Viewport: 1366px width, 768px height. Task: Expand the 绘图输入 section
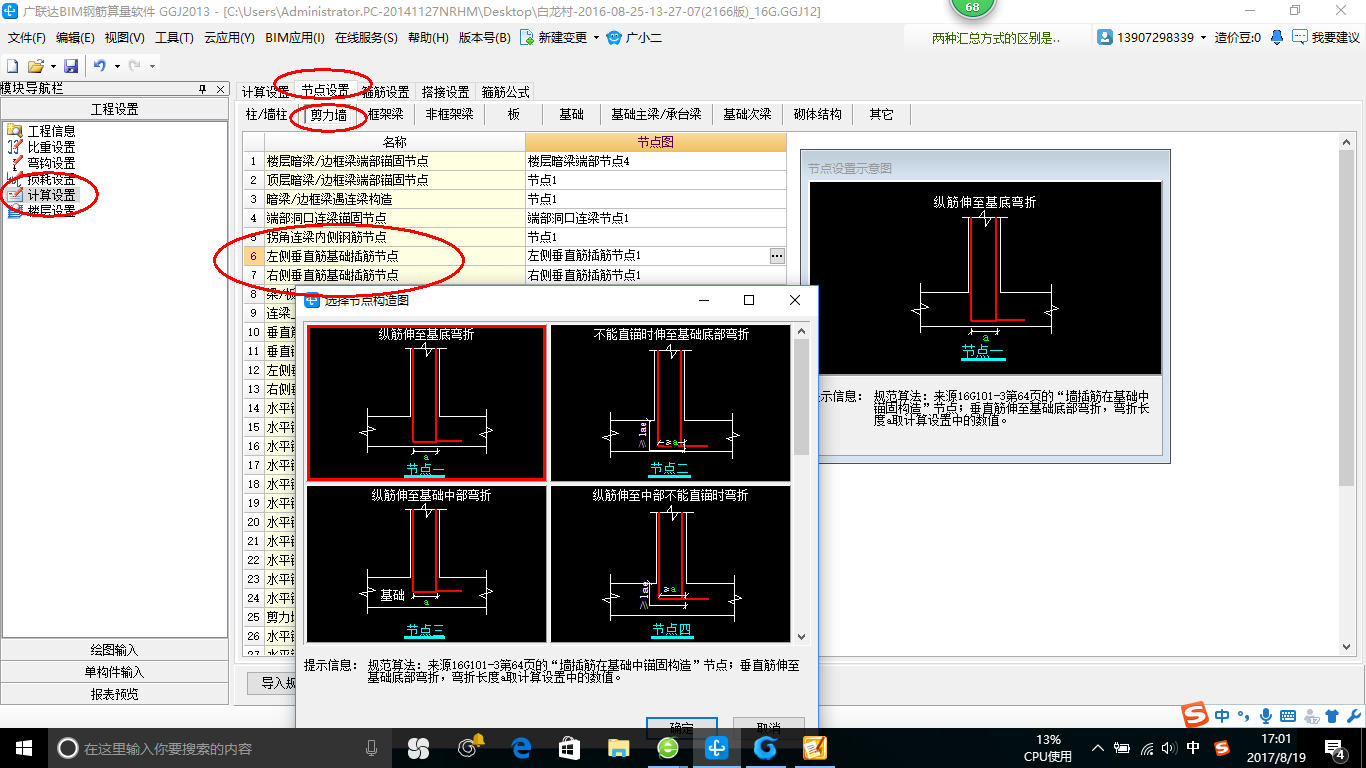click(x=114, y=650)
